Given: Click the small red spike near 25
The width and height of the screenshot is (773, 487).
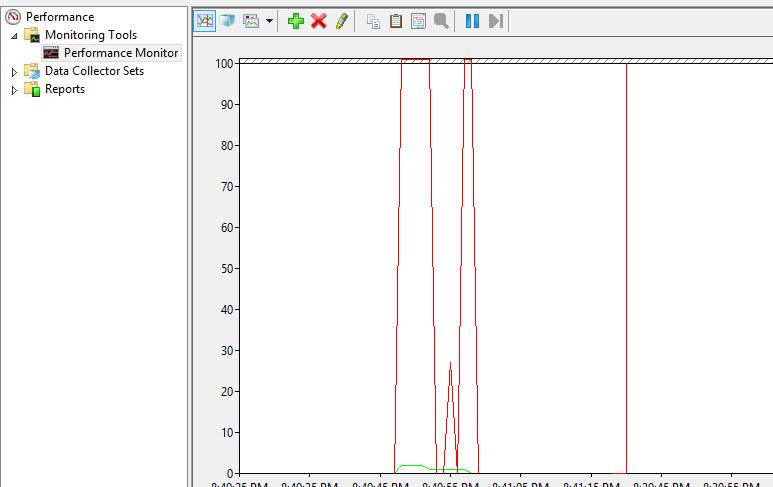Looking at the screenshot, I should tap(450, 418).
